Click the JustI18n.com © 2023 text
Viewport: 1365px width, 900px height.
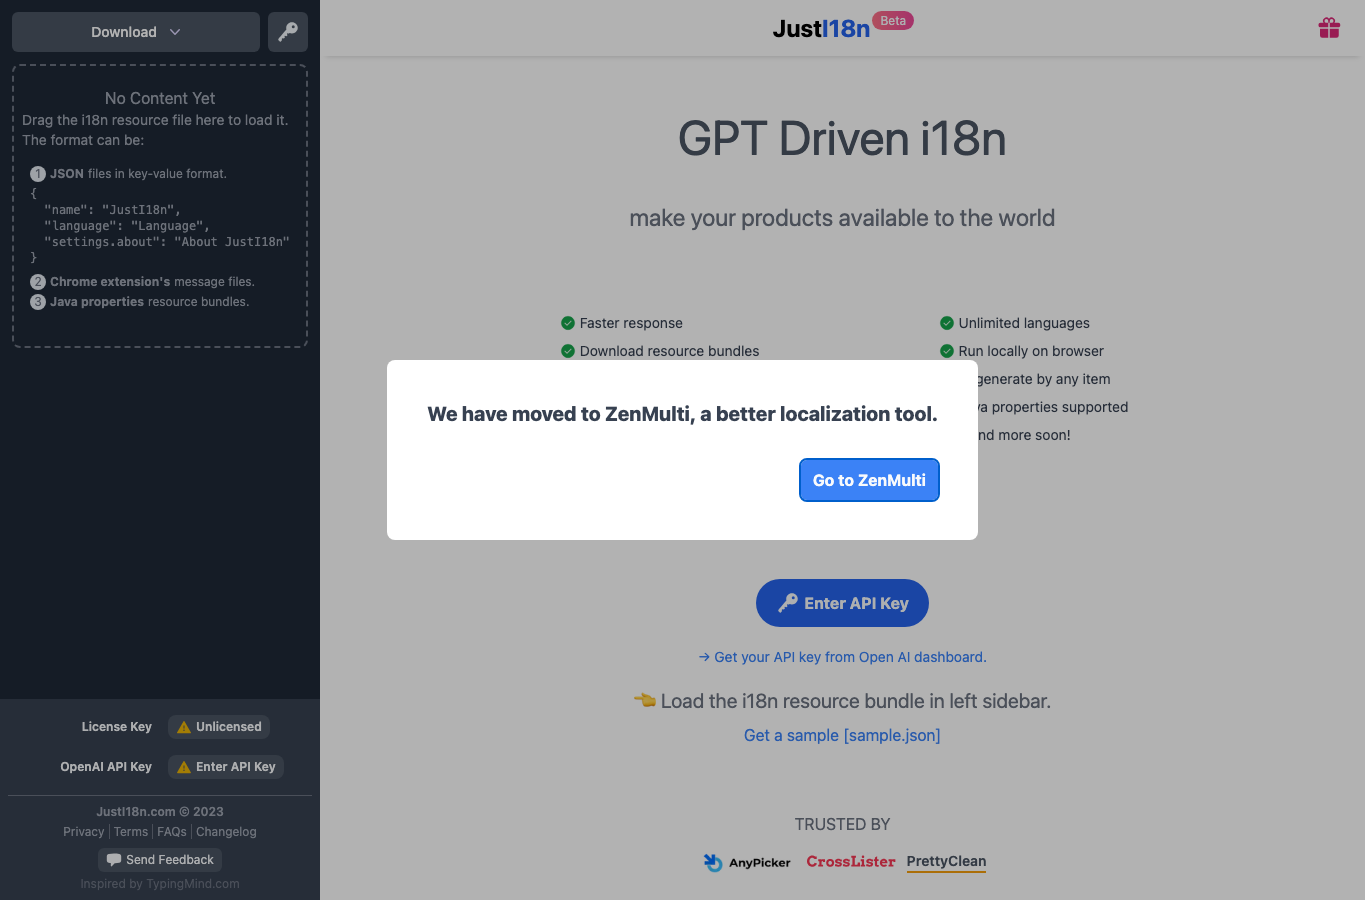[160, 812]
